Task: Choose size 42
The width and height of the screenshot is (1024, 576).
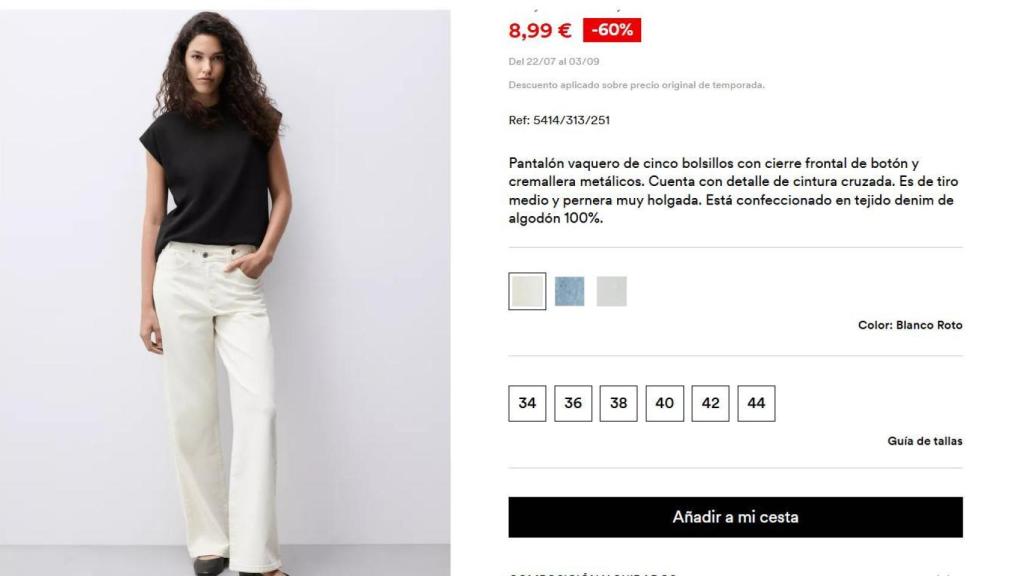Action: pyautogui.click(x=711, y=404)
